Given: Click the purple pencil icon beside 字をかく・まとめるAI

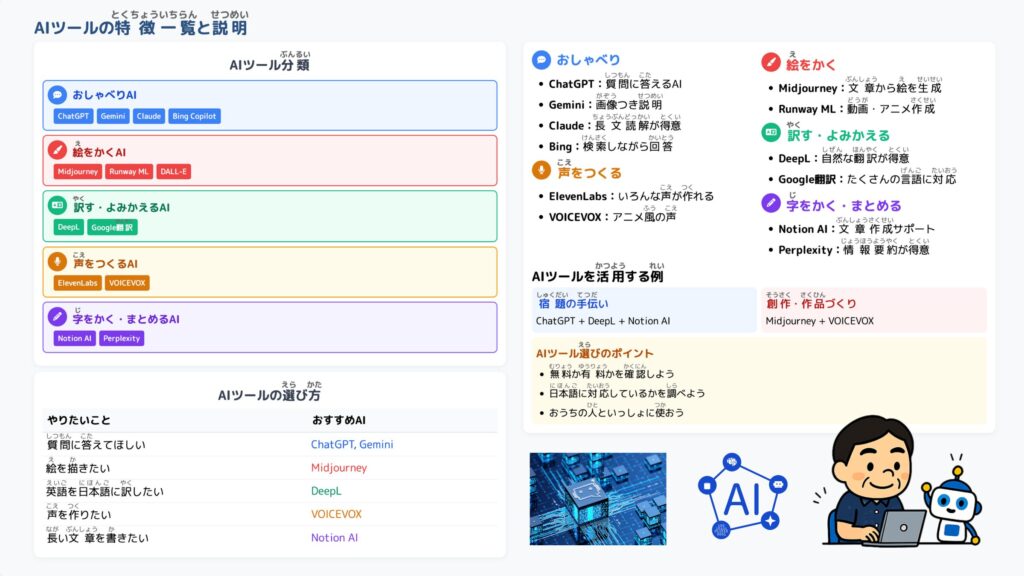Looking at the screenshot, I should click(x=57, y=317).
